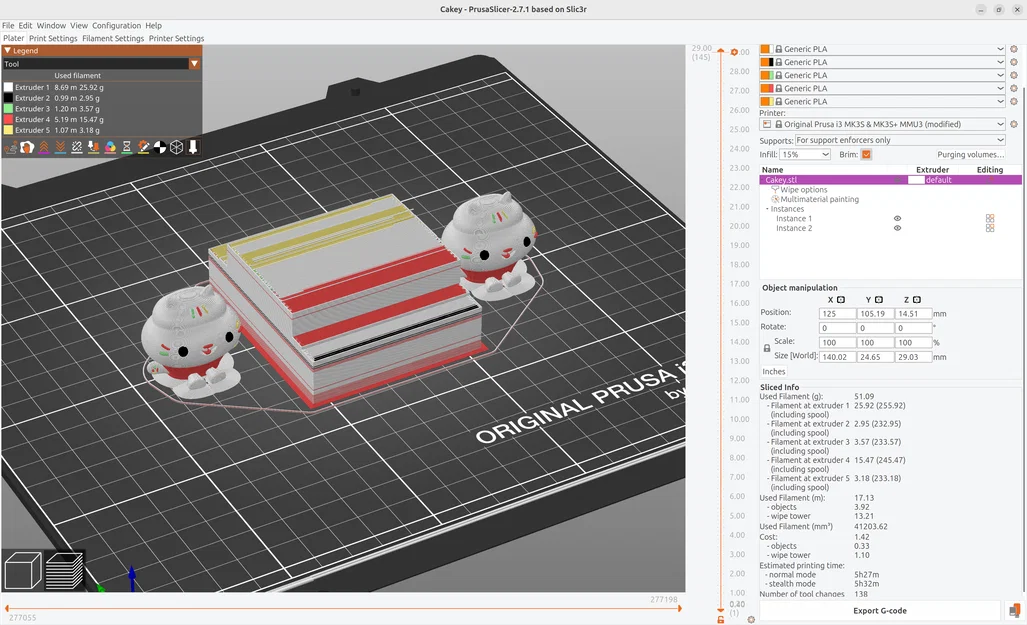
Task: Click horizontal move slider right thumb
Action: point(679,609)
